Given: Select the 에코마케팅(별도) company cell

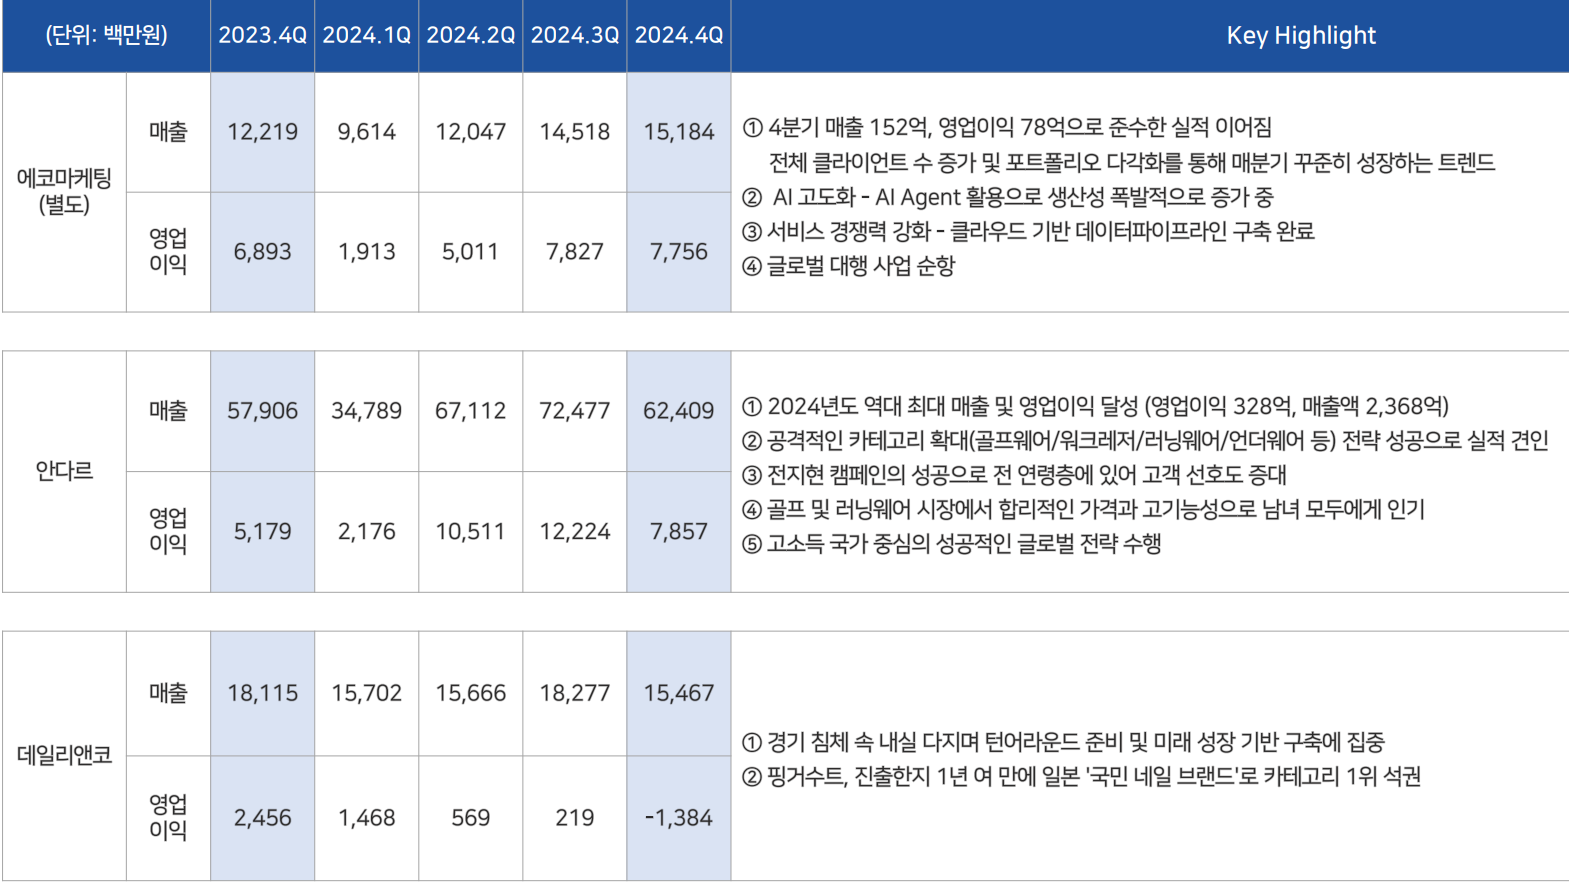Looking at the screenshot, I should pos(64,192).
